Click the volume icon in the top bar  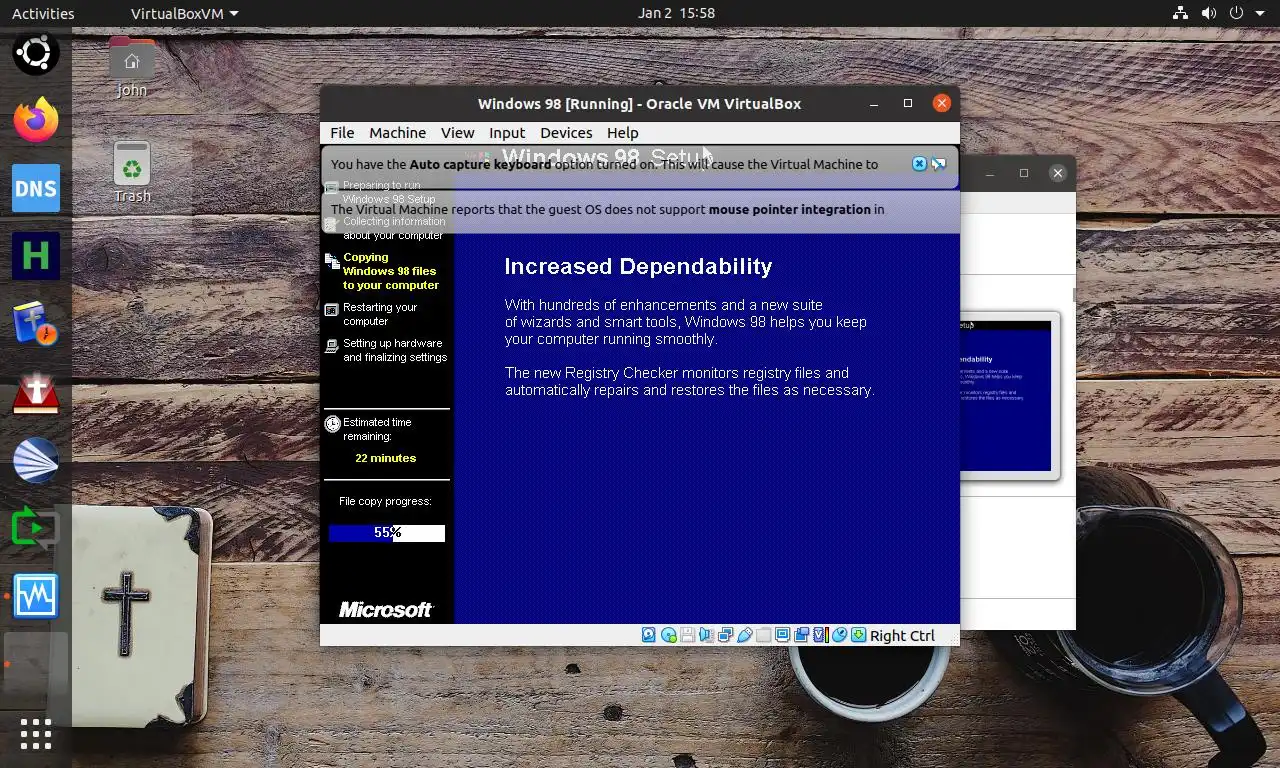tap(1208, 13)
